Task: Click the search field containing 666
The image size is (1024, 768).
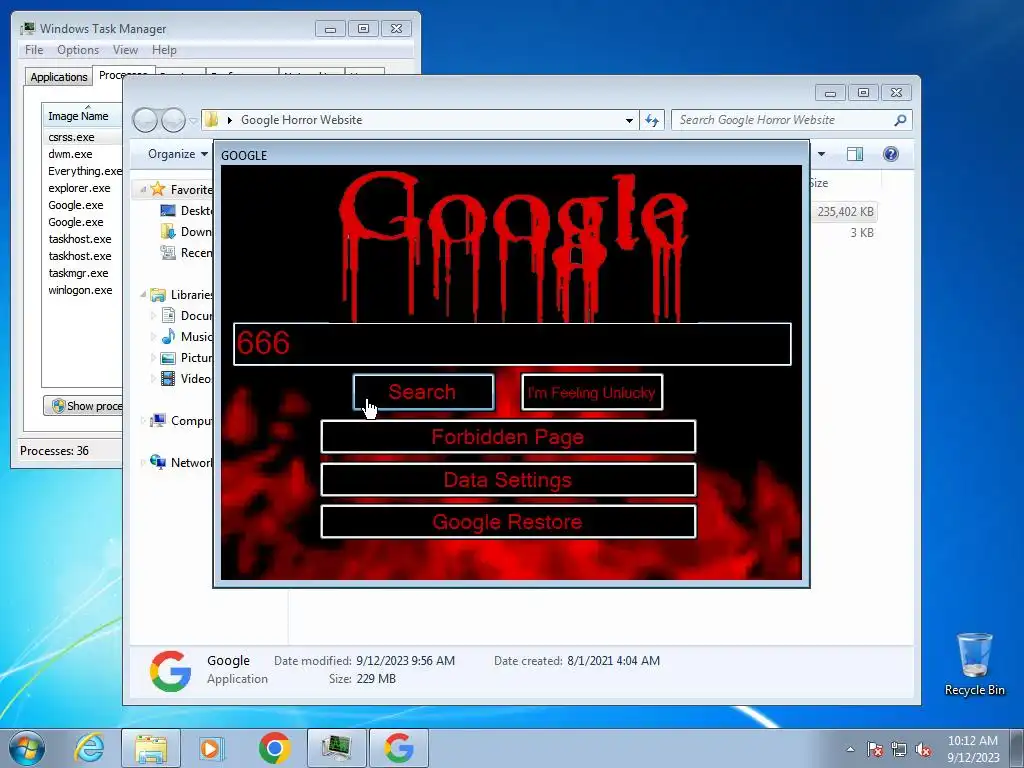Action: 512,344
